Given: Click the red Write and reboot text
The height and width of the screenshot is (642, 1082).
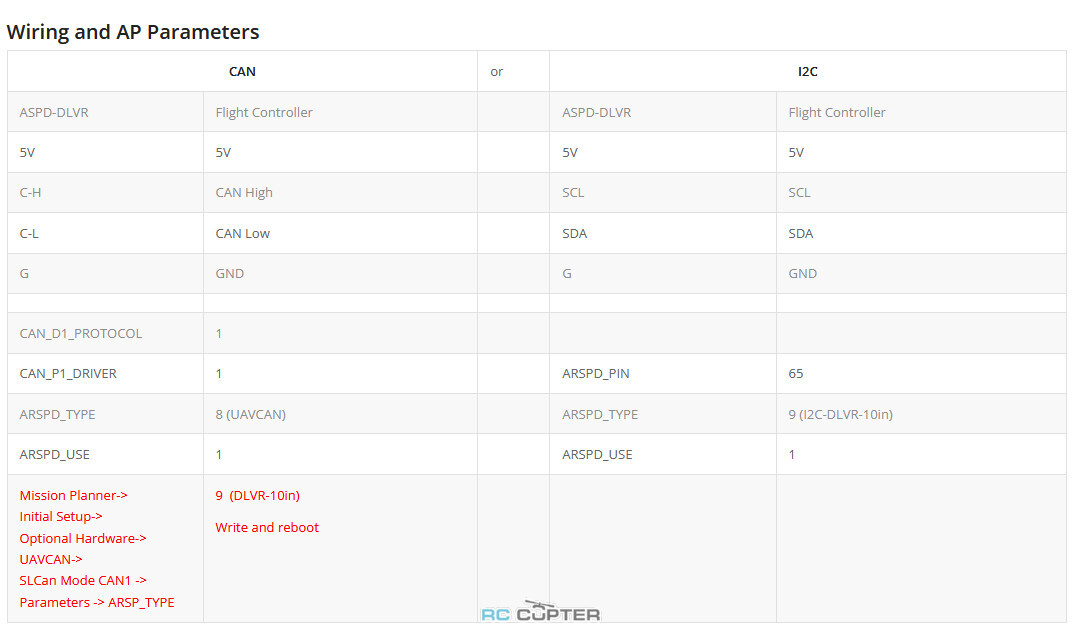Looking at the screenshot, I should click(x=267, y=527).
